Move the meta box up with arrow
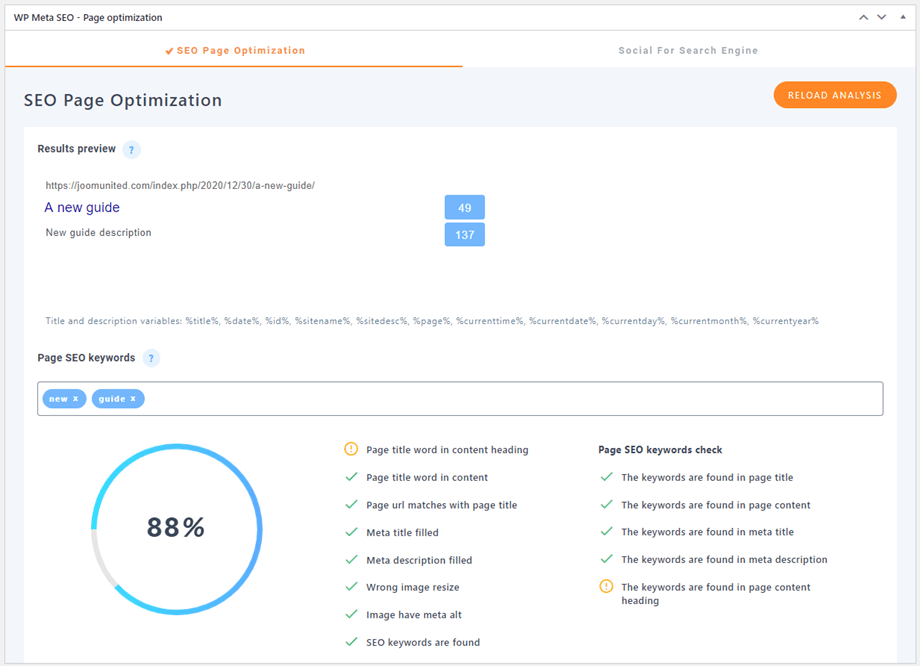This screenshot has width=920, height=666. (863, 17)
